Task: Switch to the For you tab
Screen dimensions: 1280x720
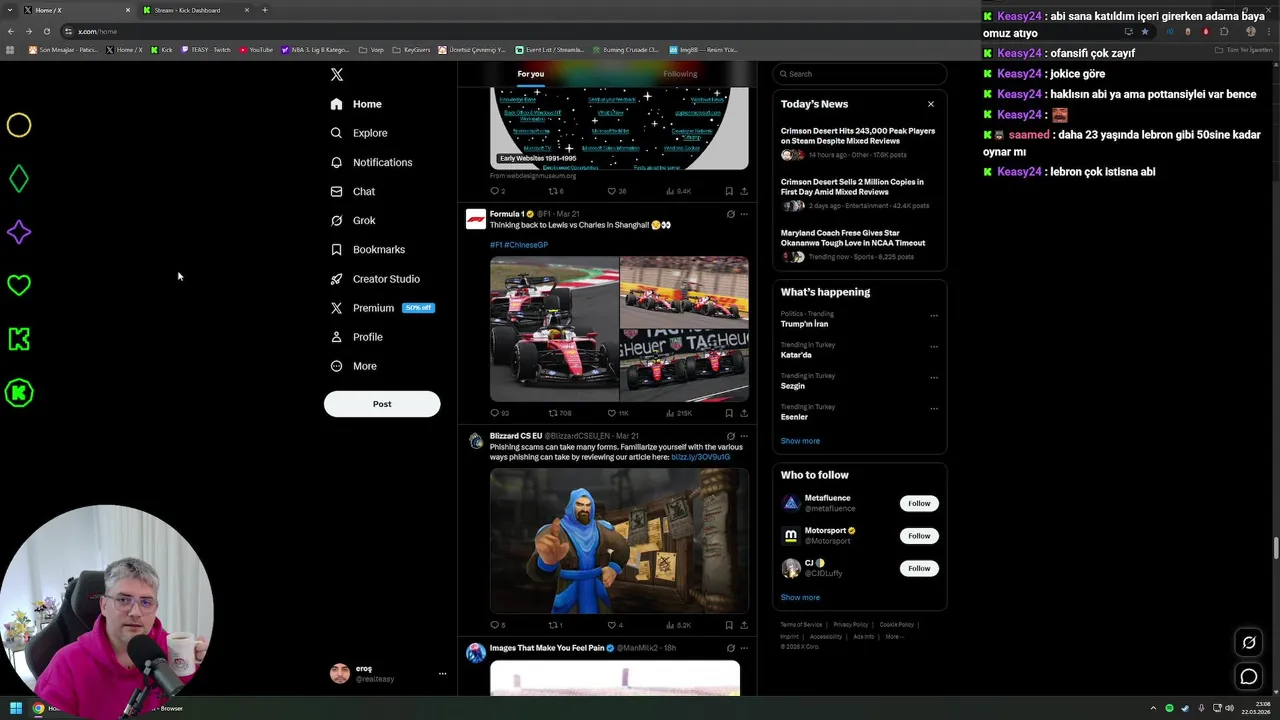Action: tap(531, 74)
